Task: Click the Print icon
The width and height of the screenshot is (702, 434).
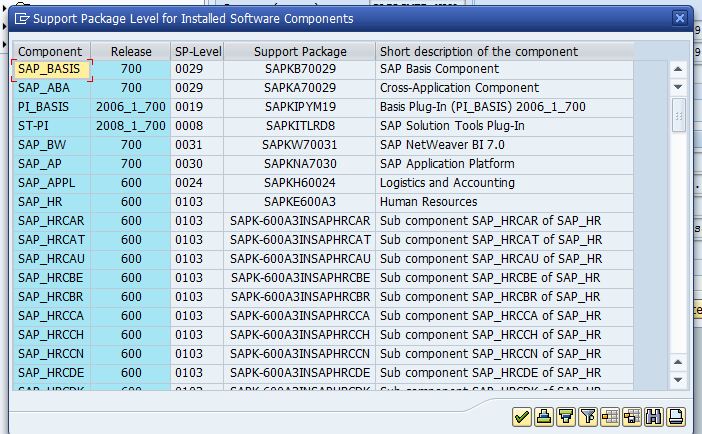Action: coord(675,417)
